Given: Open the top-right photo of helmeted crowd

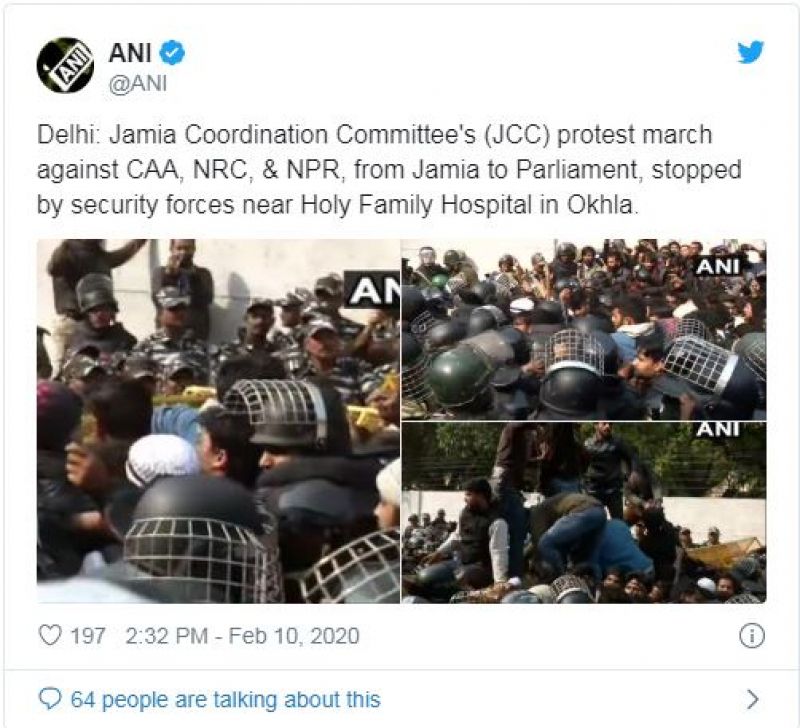Looking at the screenshot, I should coord(584,330).
